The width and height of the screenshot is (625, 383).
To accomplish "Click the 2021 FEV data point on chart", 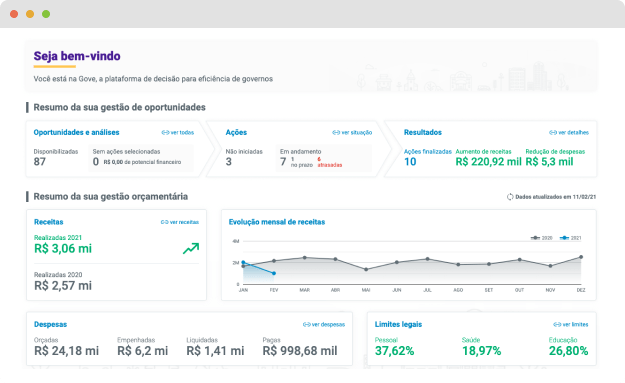I will pyautogui.click(x=274, y=273).
